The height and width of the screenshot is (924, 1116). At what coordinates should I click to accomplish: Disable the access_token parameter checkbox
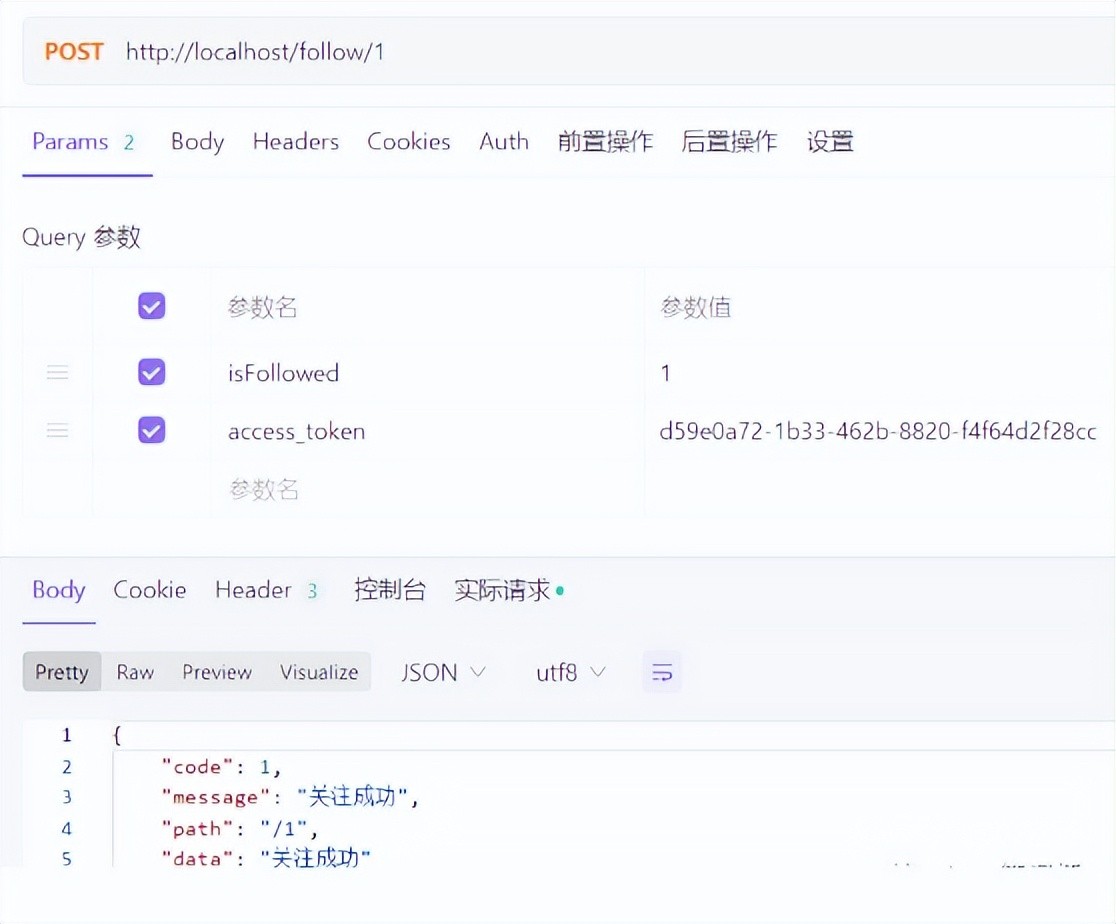pos(151,431)
